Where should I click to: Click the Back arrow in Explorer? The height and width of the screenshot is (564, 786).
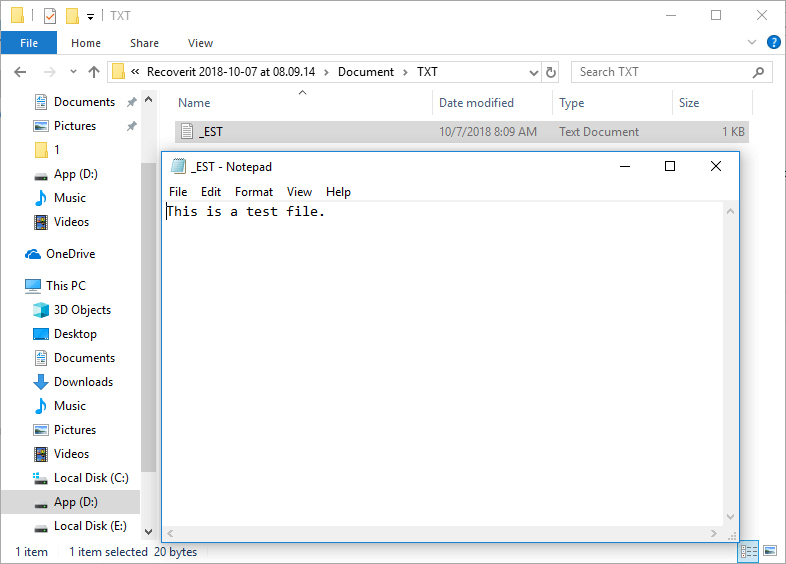click(x=20, y=72)
